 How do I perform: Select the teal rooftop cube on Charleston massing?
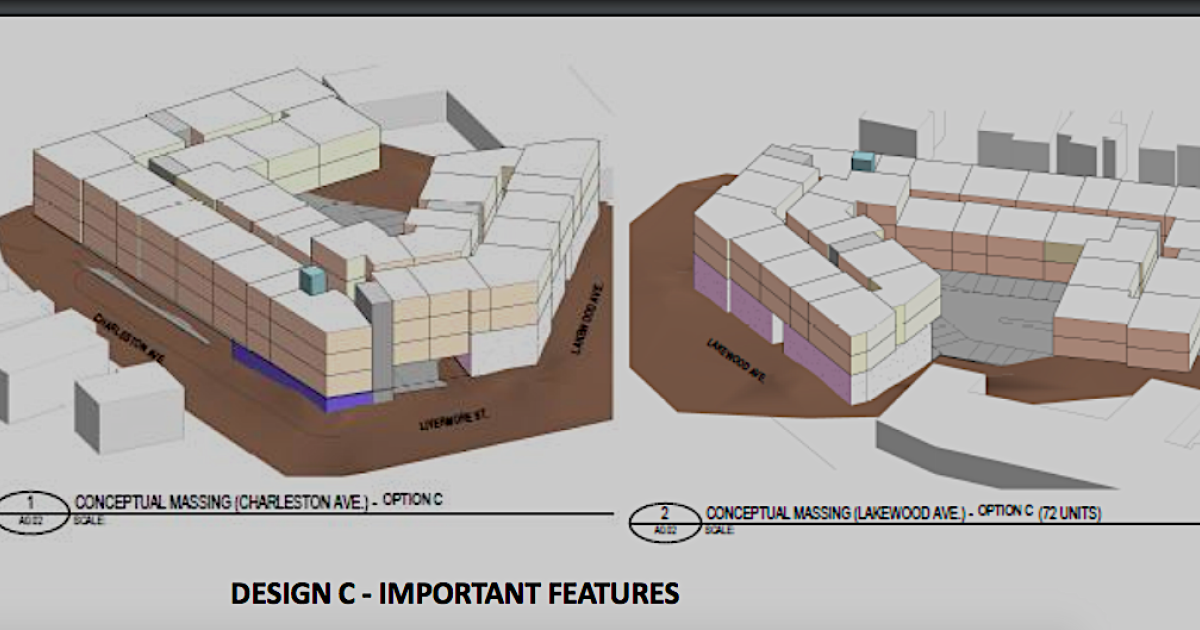tap(314, 281)
